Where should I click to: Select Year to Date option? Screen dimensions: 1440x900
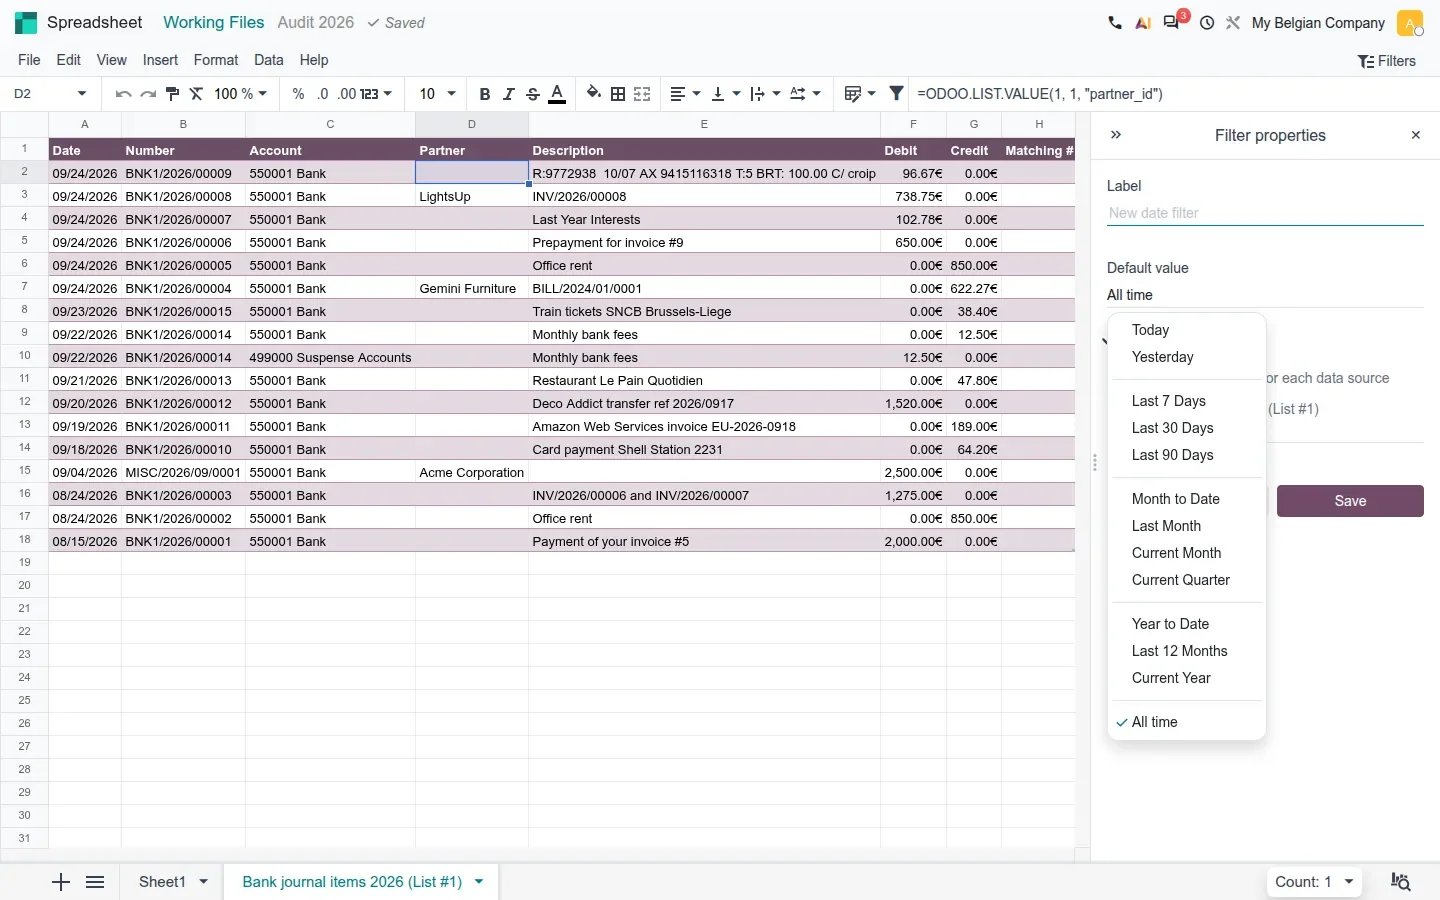coord(1187,624)
